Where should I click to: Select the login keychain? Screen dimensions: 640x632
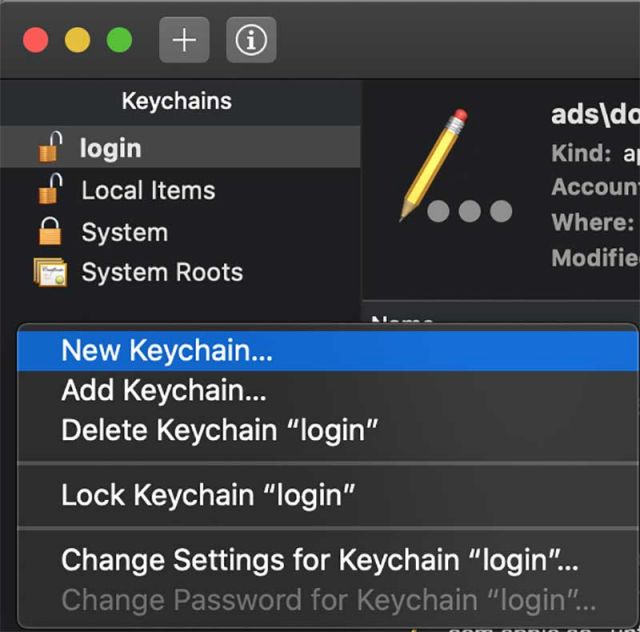click(180, 147)
